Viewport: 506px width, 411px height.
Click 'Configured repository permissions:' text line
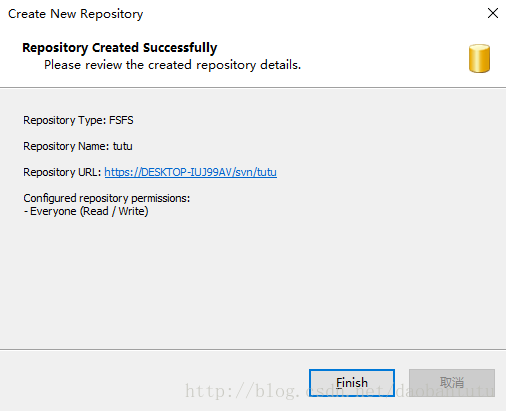(x=107, y=198)
